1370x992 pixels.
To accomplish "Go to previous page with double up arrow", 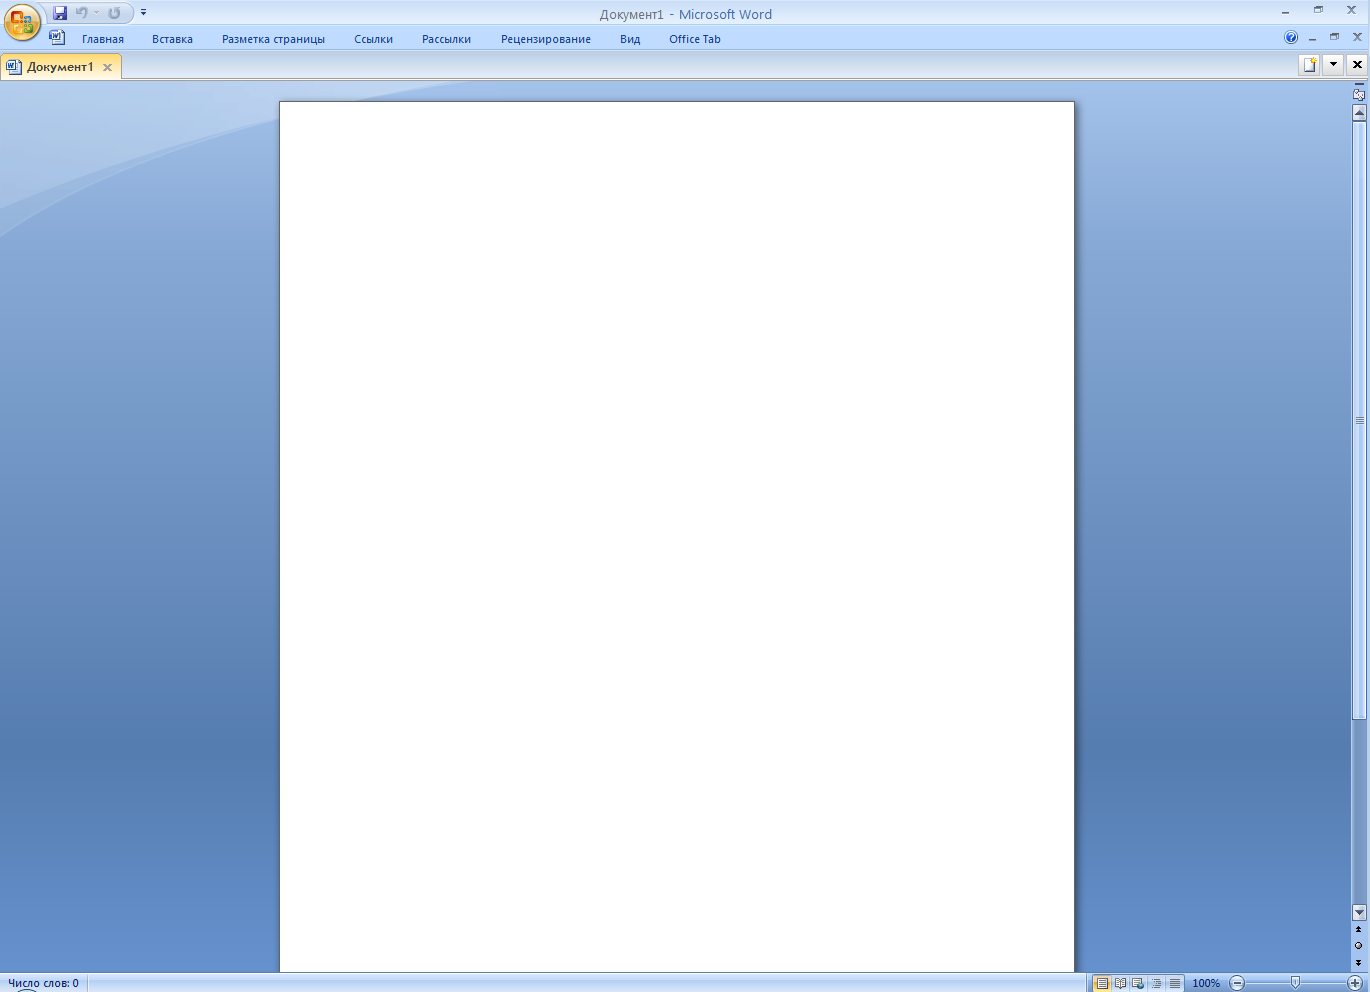I will pos(1358,930).
